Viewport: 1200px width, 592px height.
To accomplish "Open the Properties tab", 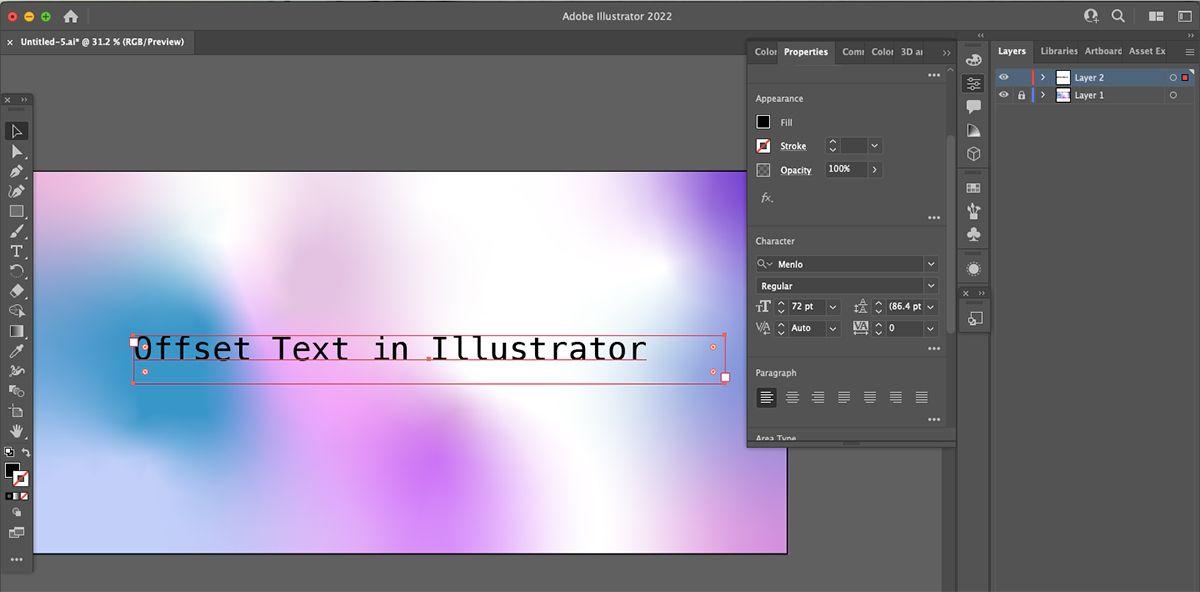I will point(805,52).
